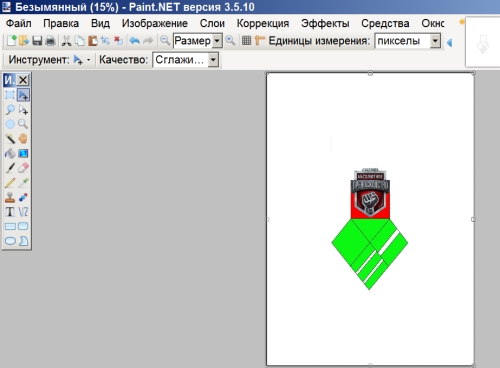Create a new image with toolbar icon

11,41
